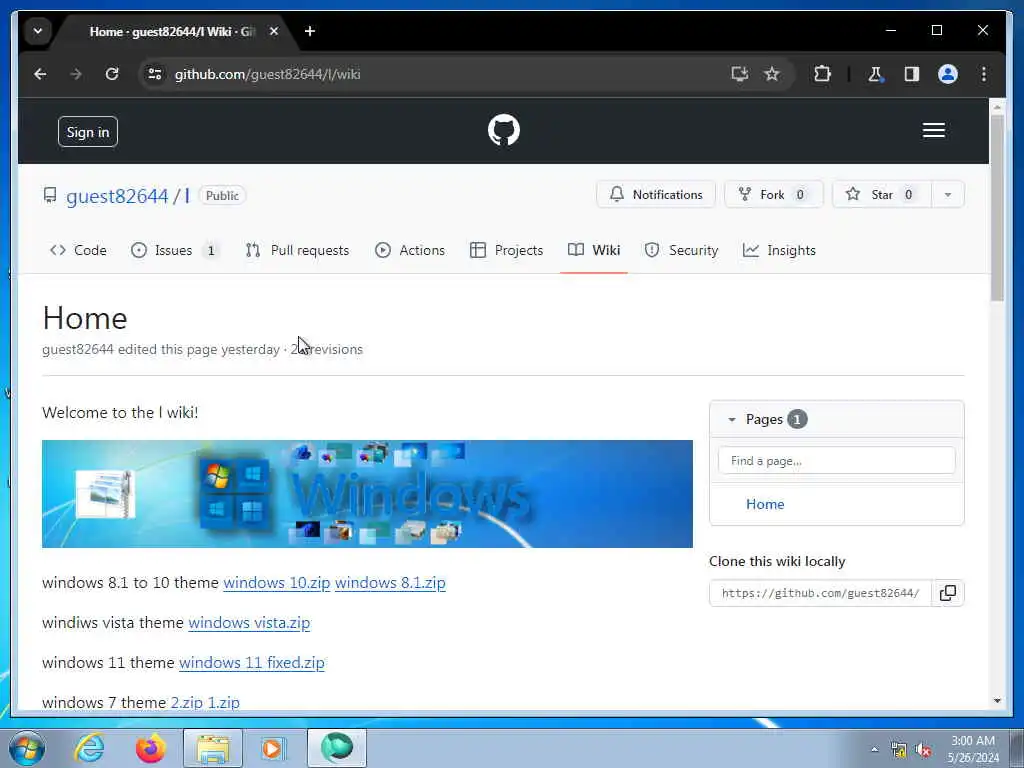Viewport: 1024px width, 768px height.
Task: Open the network tray icon
Action: (x=899, y=750)
